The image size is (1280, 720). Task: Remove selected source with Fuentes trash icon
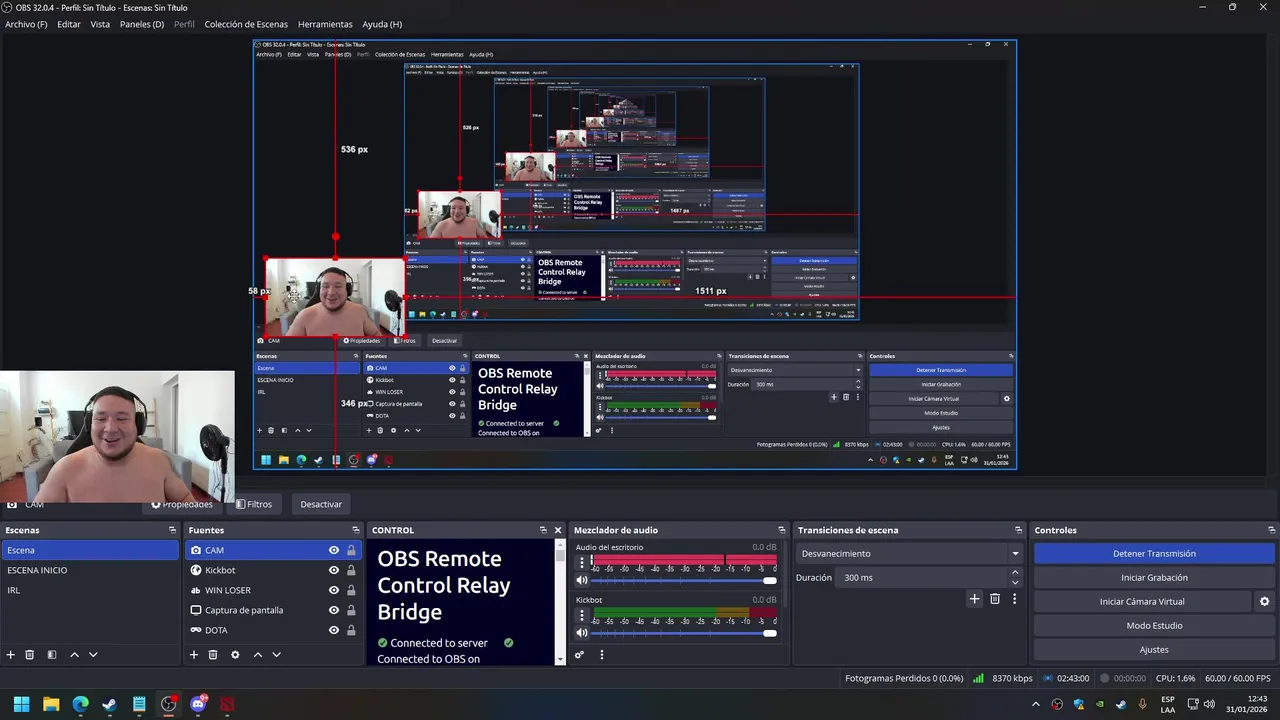click(213, 655)
